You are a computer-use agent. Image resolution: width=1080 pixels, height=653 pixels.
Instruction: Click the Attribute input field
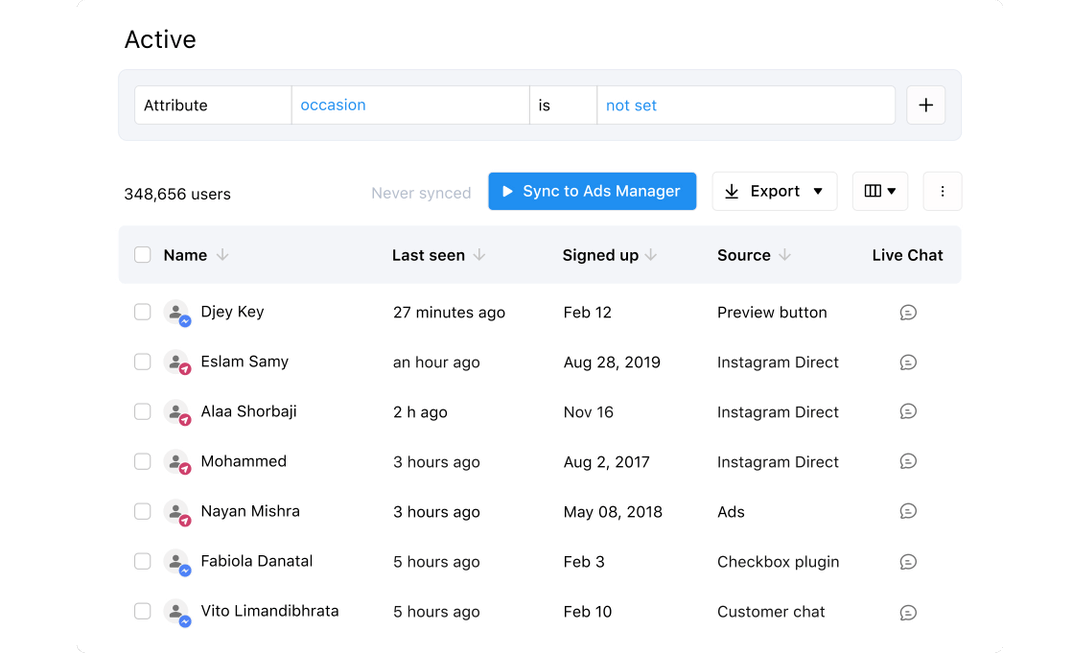(x=212, y=104)
